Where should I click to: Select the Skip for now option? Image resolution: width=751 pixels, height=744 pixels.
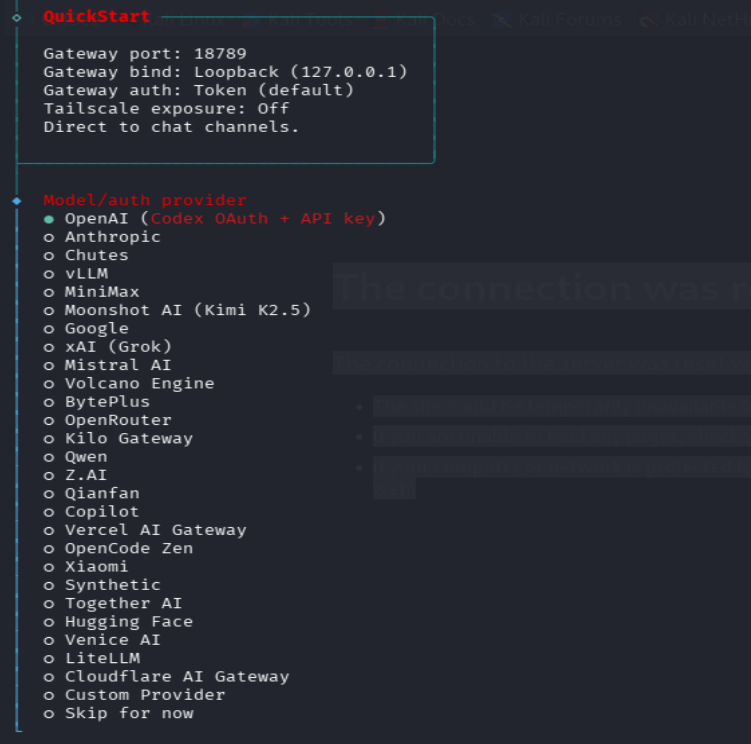click(118, 714)
